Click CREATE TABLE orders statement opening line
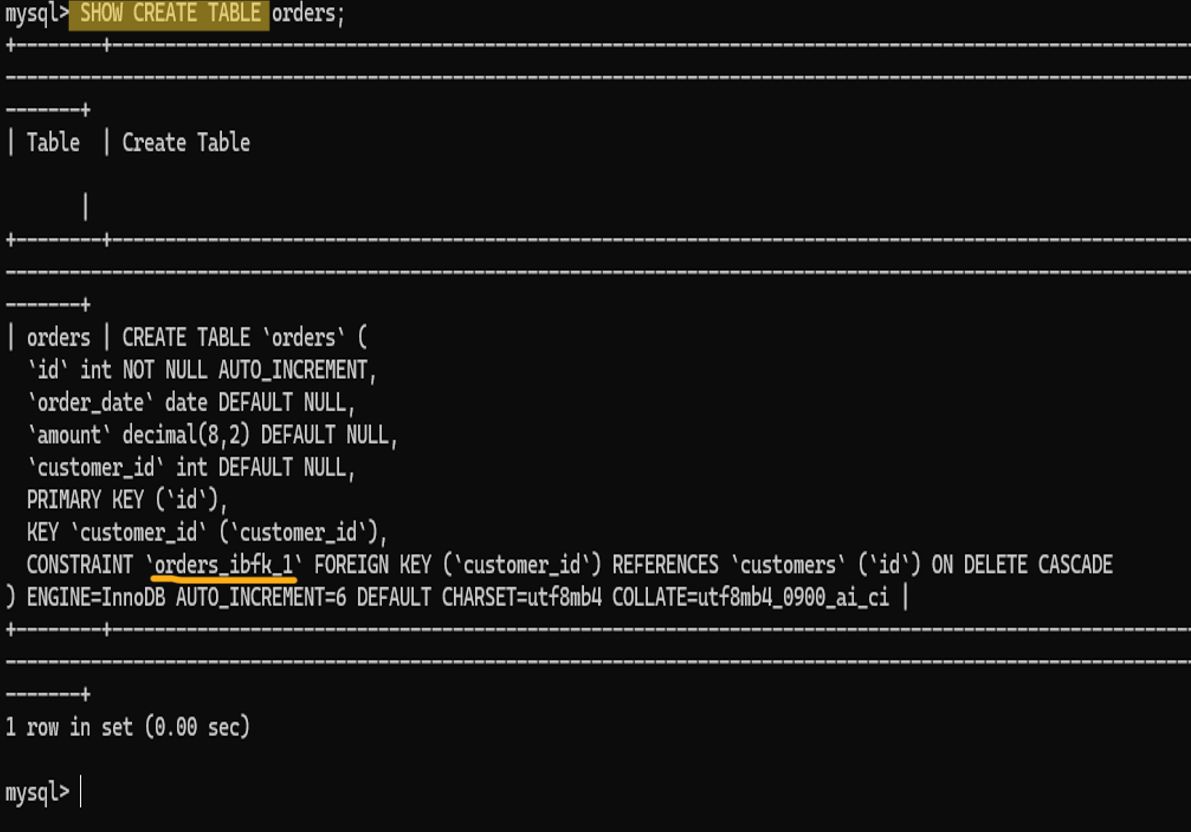The height and width of the screenshot is (832, 1191). pyautogui.click(x=244, y=337)
